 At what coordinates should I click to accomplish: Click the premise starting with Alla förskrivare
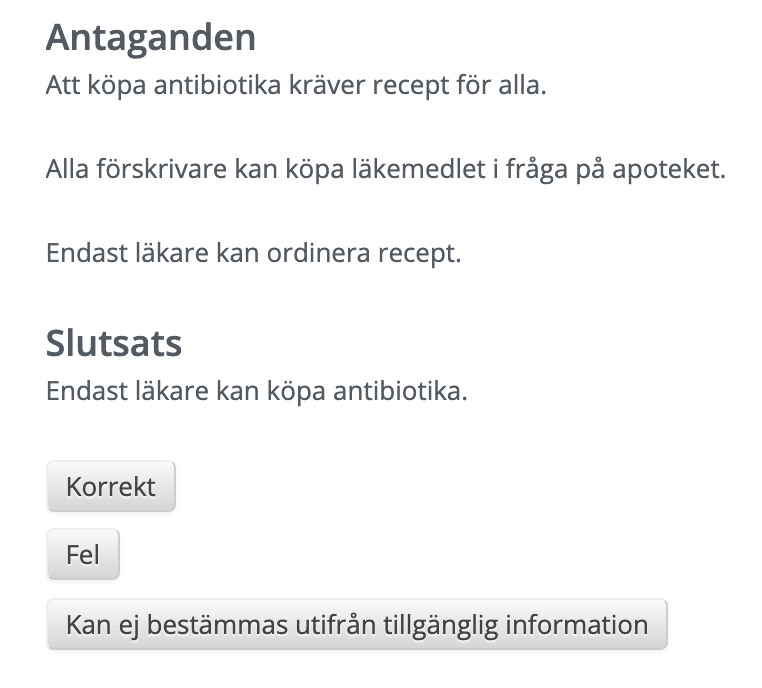pyautogui.click(x=386, y=170)
